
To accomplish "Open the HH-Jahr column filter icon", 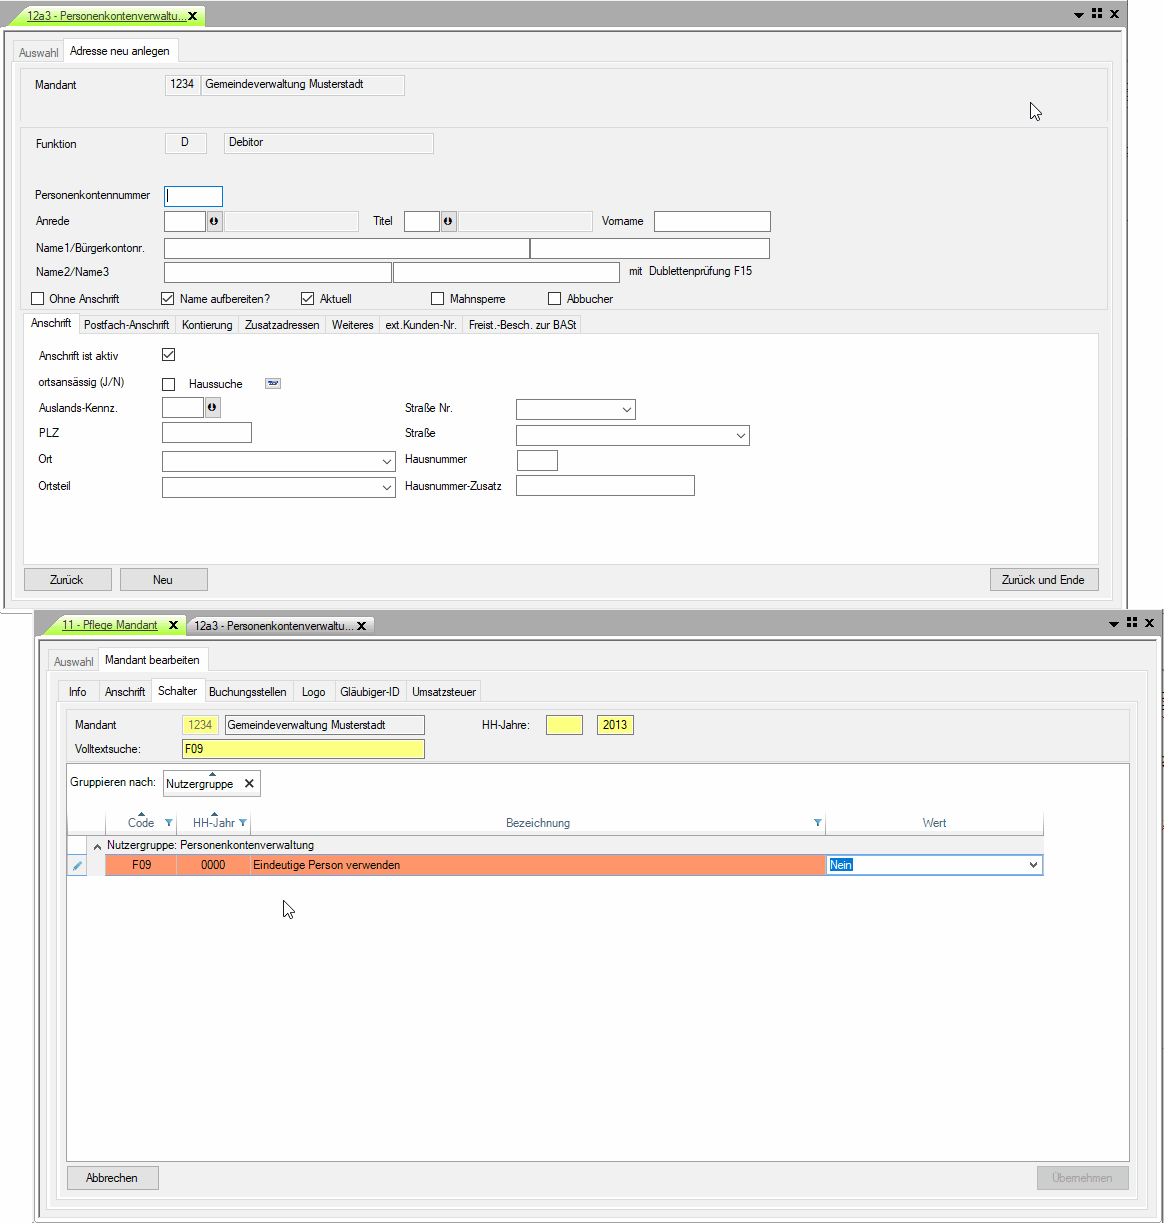I will tap(243, 823).
